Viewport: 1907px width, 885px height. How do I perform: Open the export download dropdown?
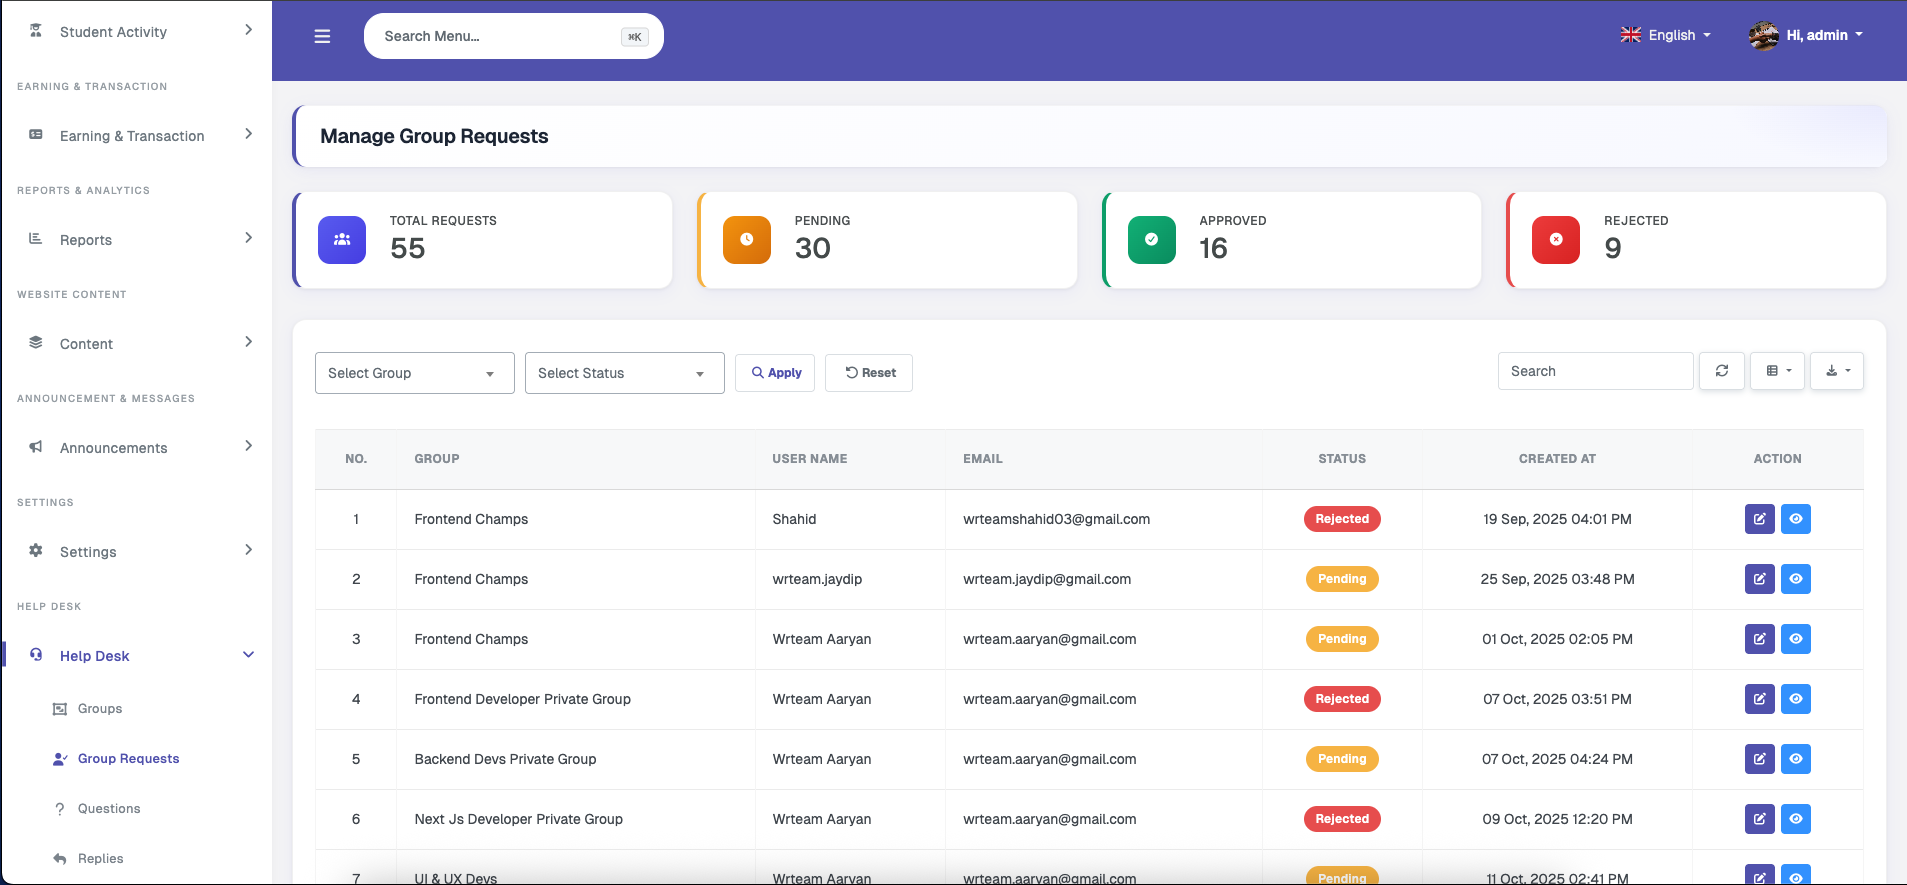(1837, 371)
